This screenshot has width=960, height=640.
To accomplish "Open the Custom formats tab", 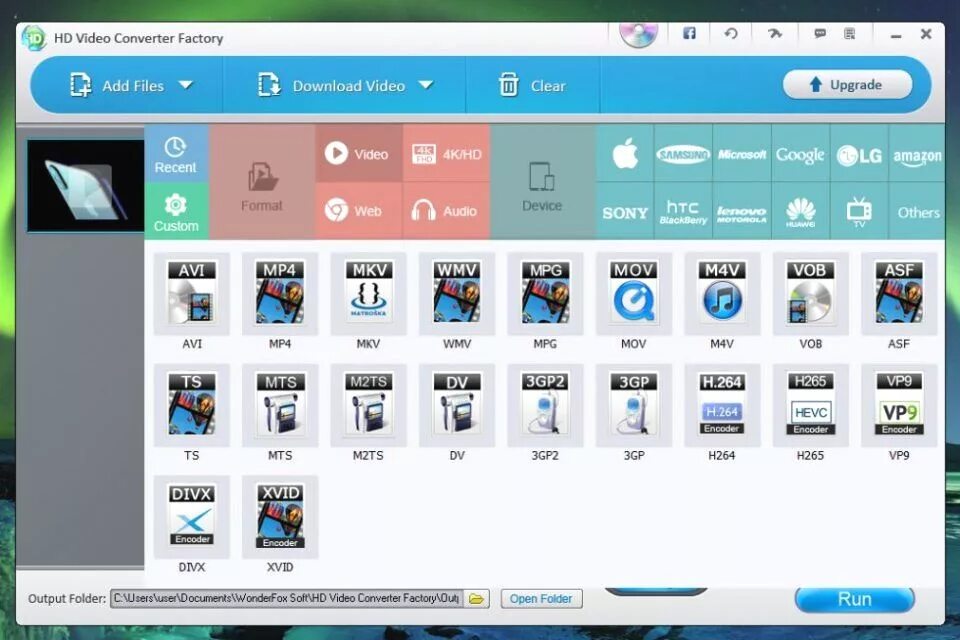I will tap(176, 211).
